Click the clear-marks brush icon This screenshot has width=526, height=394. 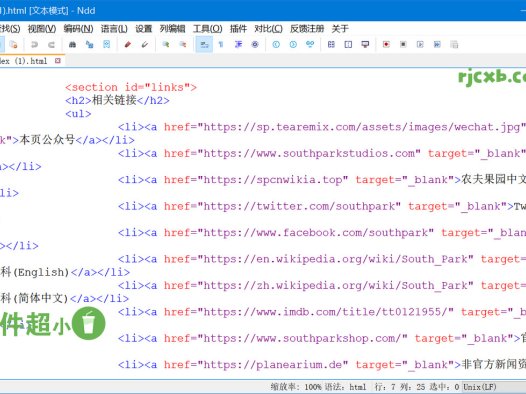(145, 45)
